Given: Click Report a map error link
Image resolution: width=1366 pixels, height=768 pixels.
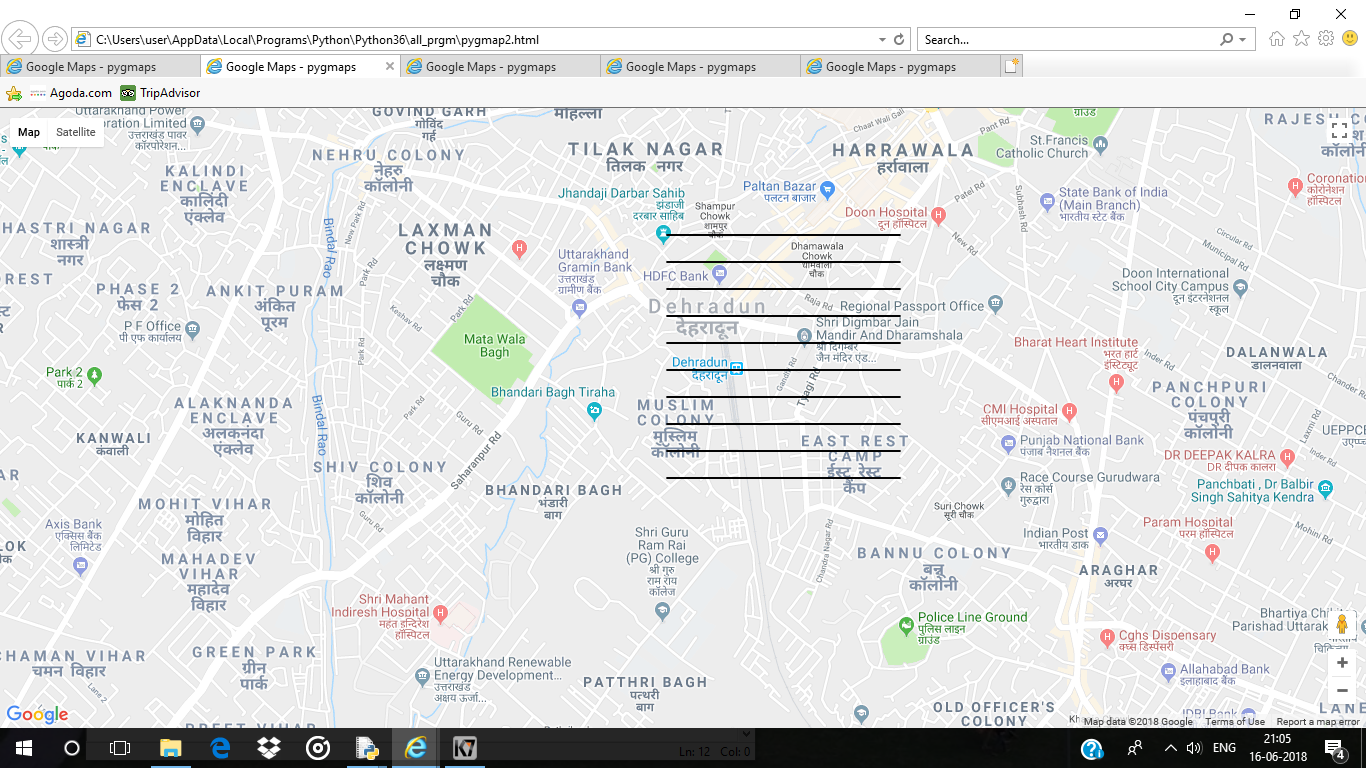Looking at the screenshot, I should pyautogui.click(x=1318, y=722).
